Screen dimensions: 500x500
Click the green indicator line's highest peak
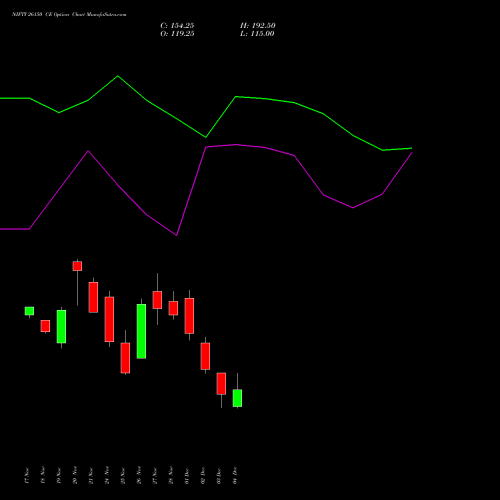pyautogui.click(x=117, y=76)
